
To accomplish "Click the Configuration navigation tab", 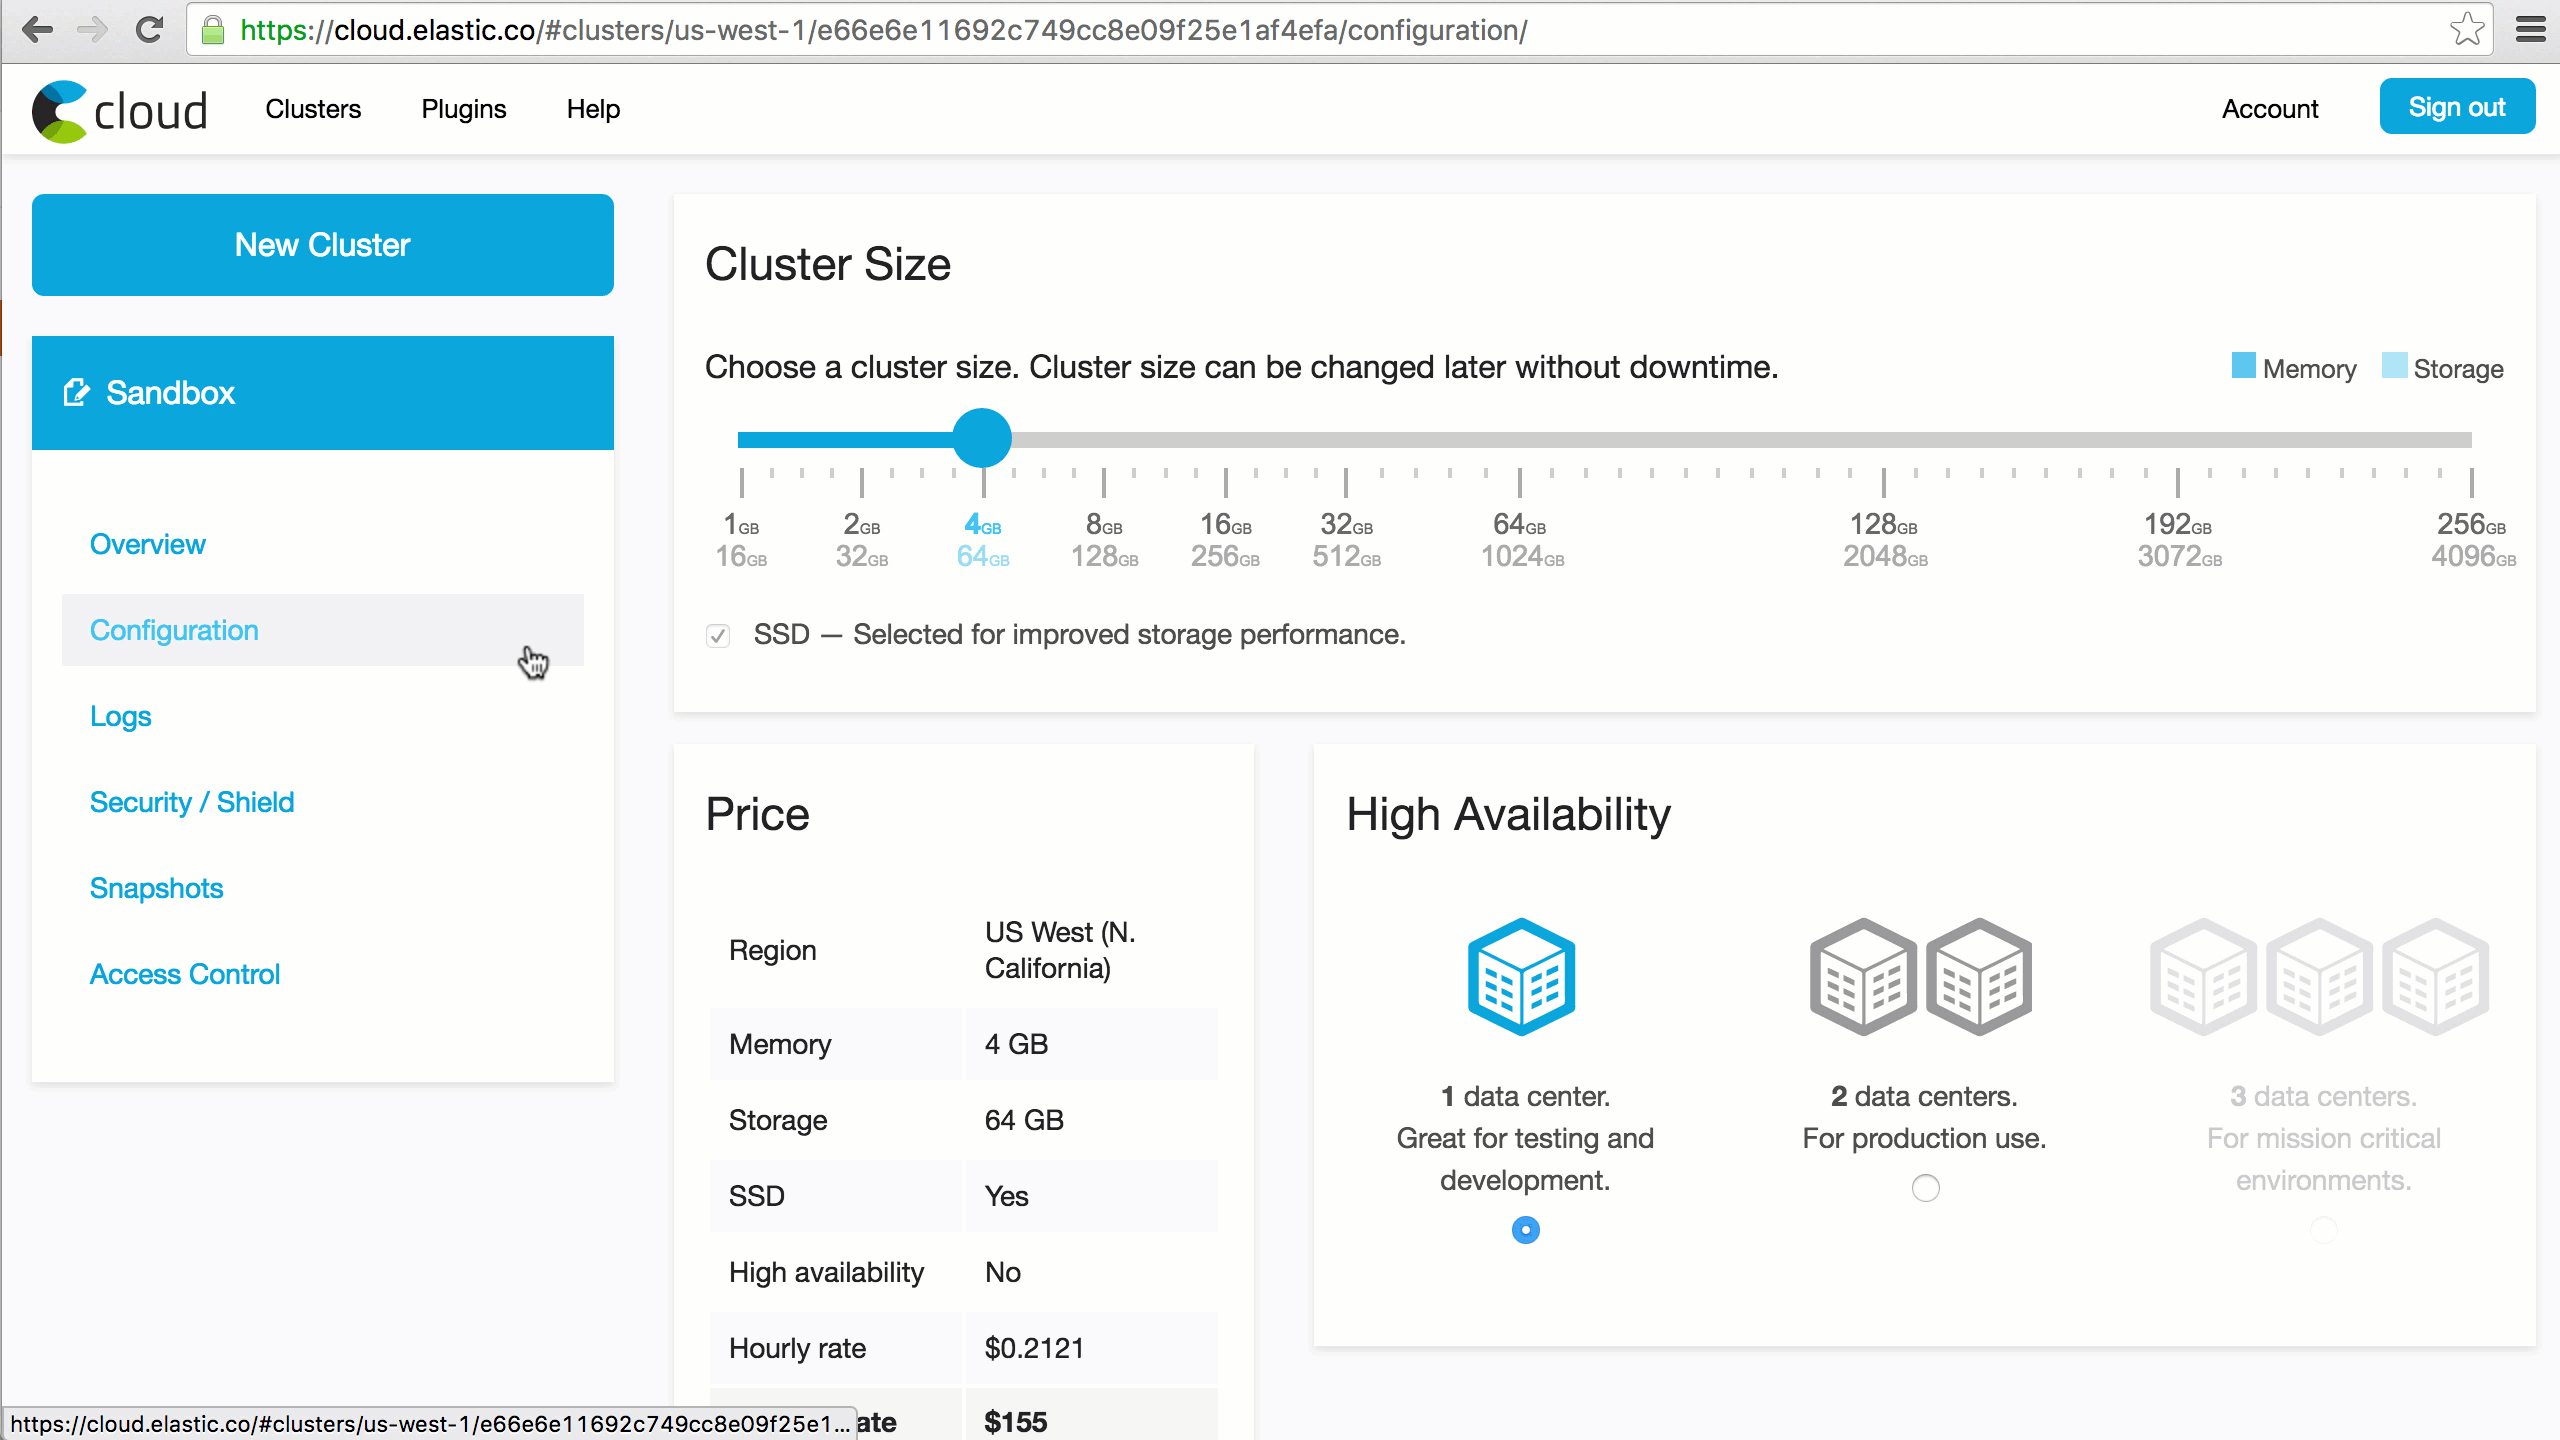I will tap(174, 629).
